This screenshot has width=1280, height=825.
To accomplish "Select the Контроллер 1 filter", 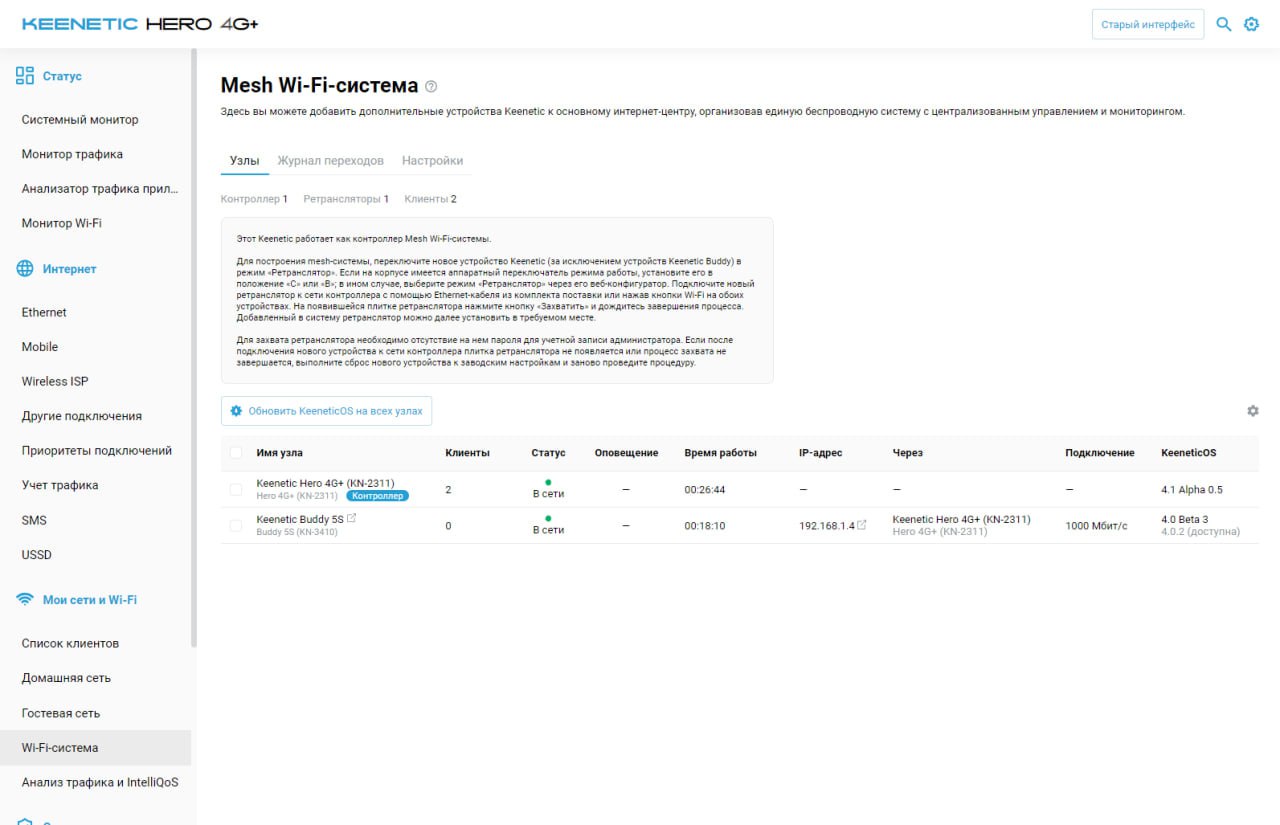I will pyautogui.click(x=254, y=199).
